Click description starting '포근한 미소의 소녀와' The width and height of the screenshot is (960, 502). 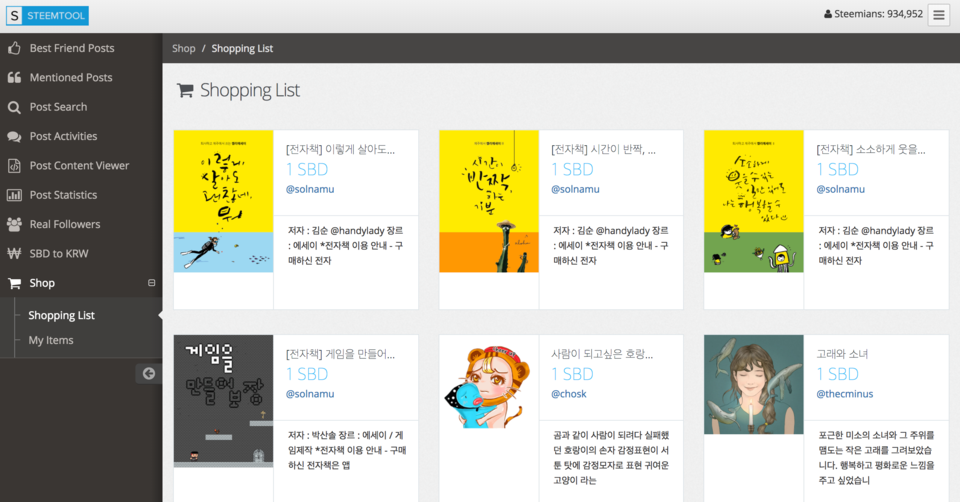876,457
